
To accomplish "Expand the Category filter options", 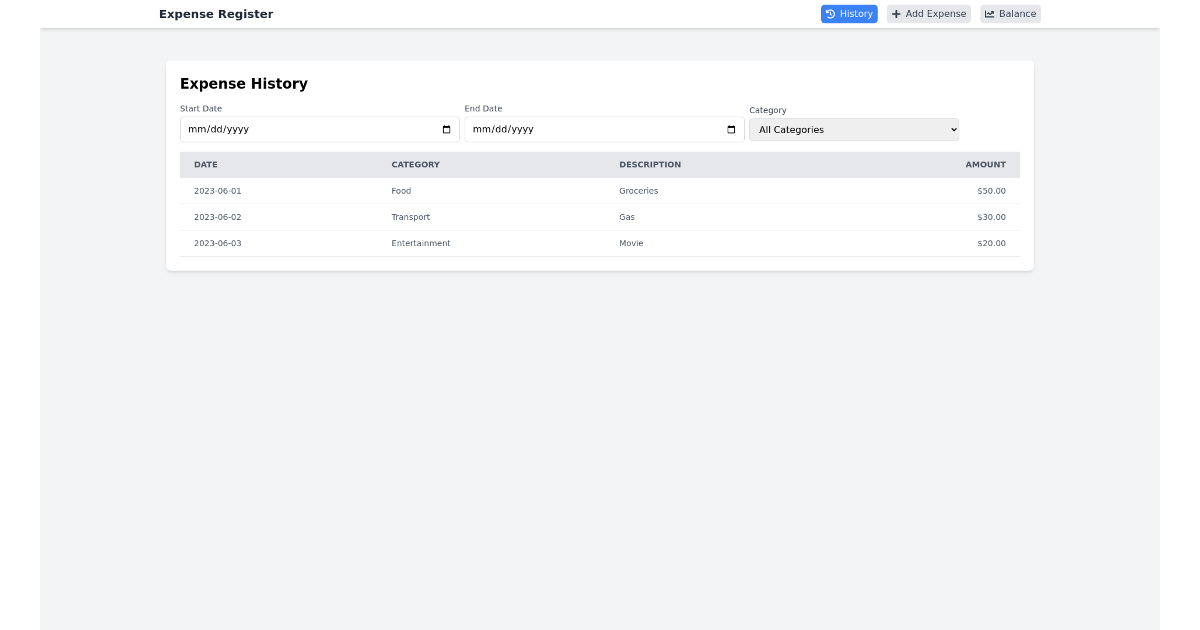I will click(x=854, y=129).
